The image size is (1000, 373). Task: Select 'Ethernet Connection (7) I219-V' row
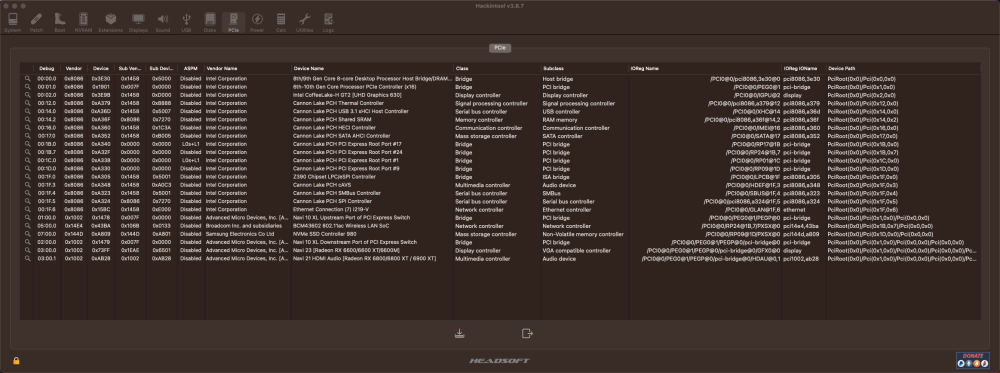500,209
